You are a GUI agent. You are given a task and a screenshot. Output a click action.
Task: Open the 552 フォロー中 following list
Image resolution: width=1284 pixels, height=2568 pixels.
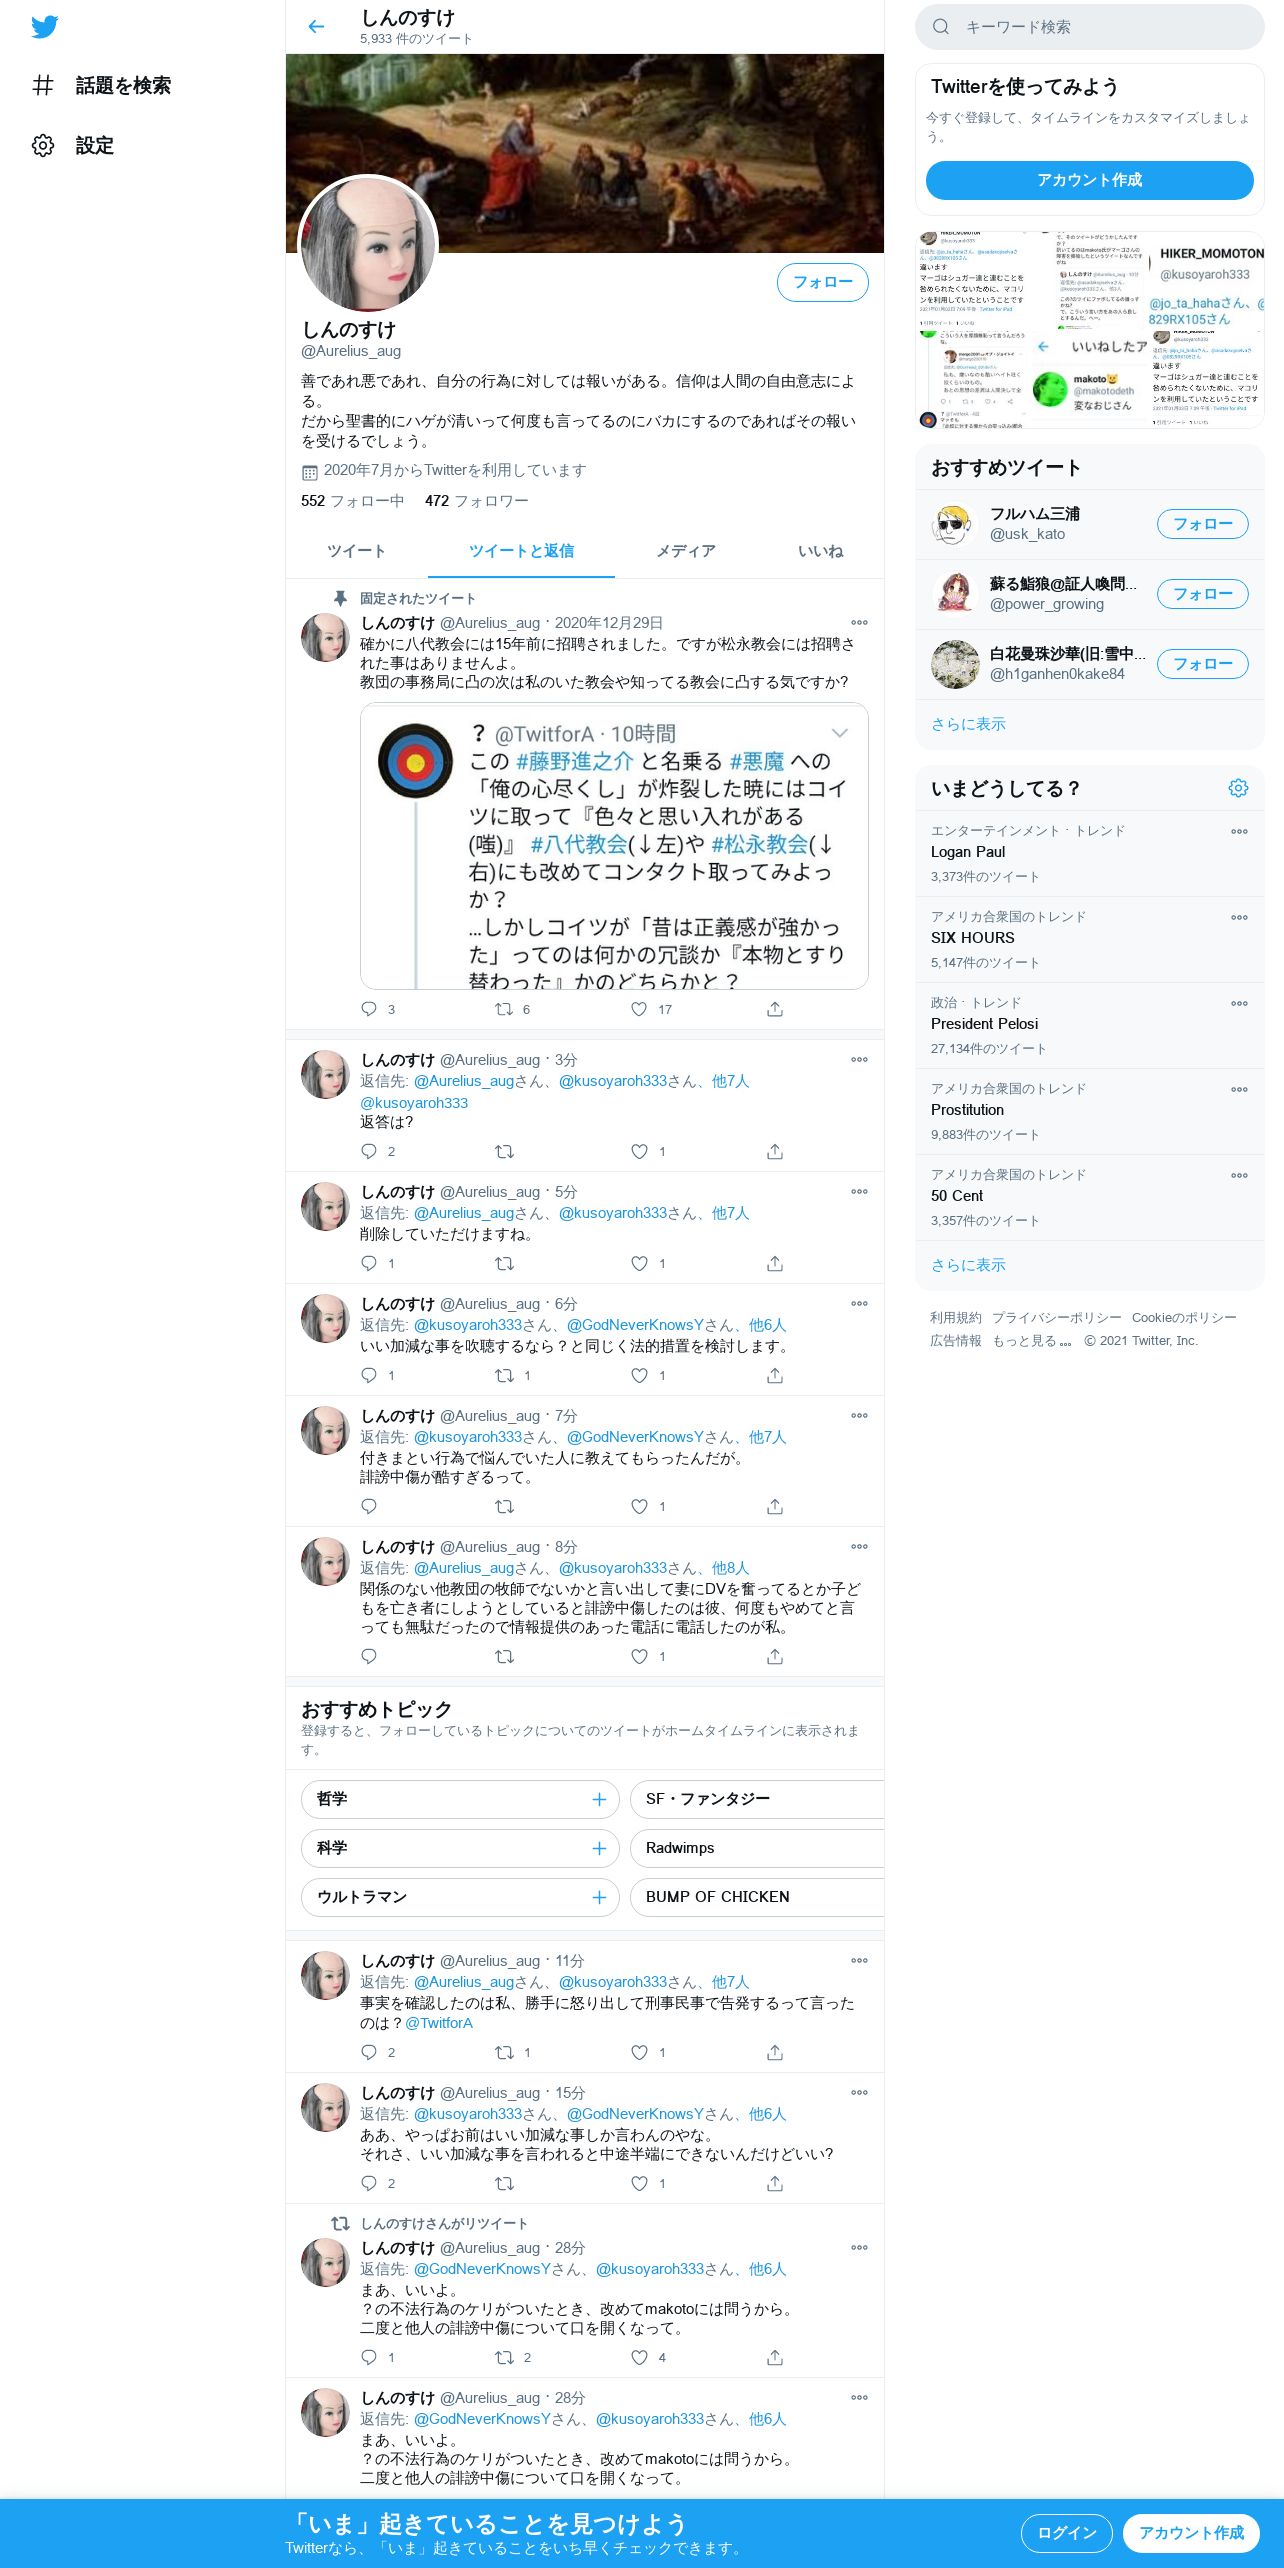tap(352, 501)
